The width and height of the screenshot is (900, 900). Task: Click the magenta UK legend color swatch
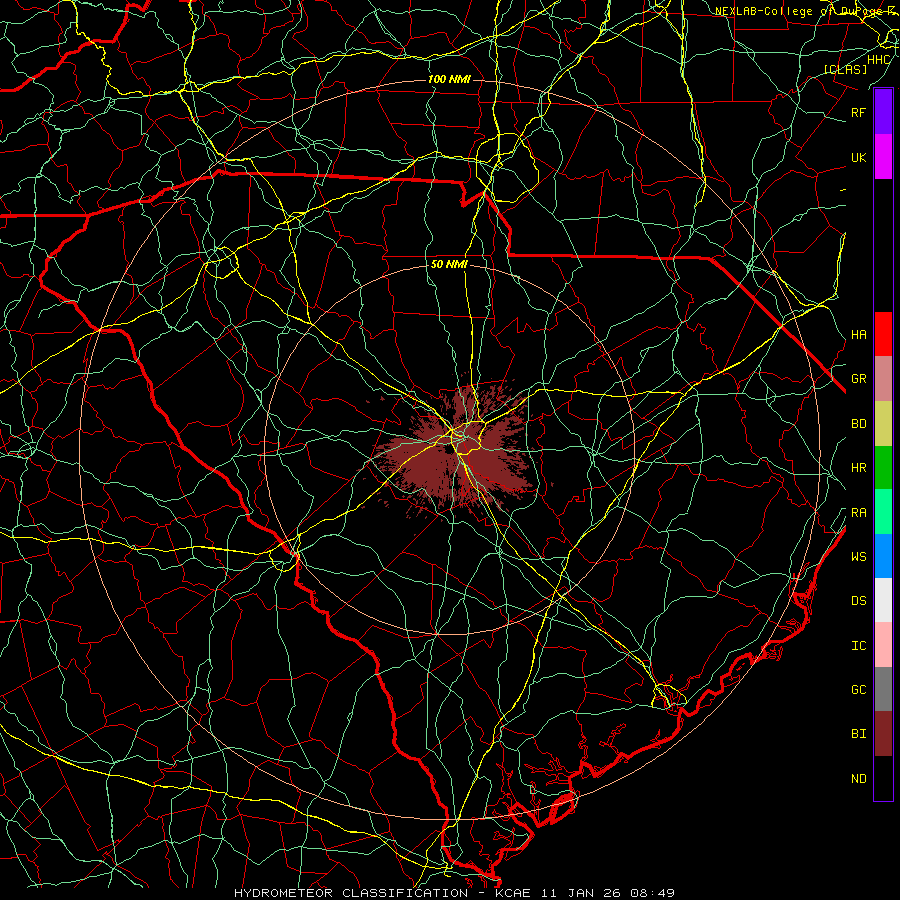(883, 157)
